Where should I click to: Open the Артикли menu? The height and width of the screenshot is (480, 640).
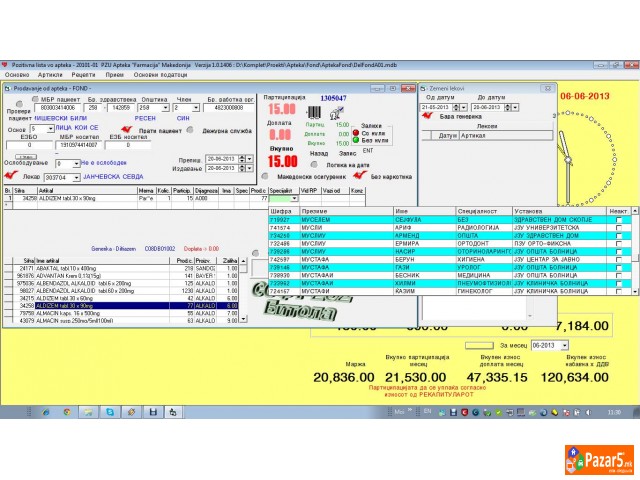(x=47, y=74)
